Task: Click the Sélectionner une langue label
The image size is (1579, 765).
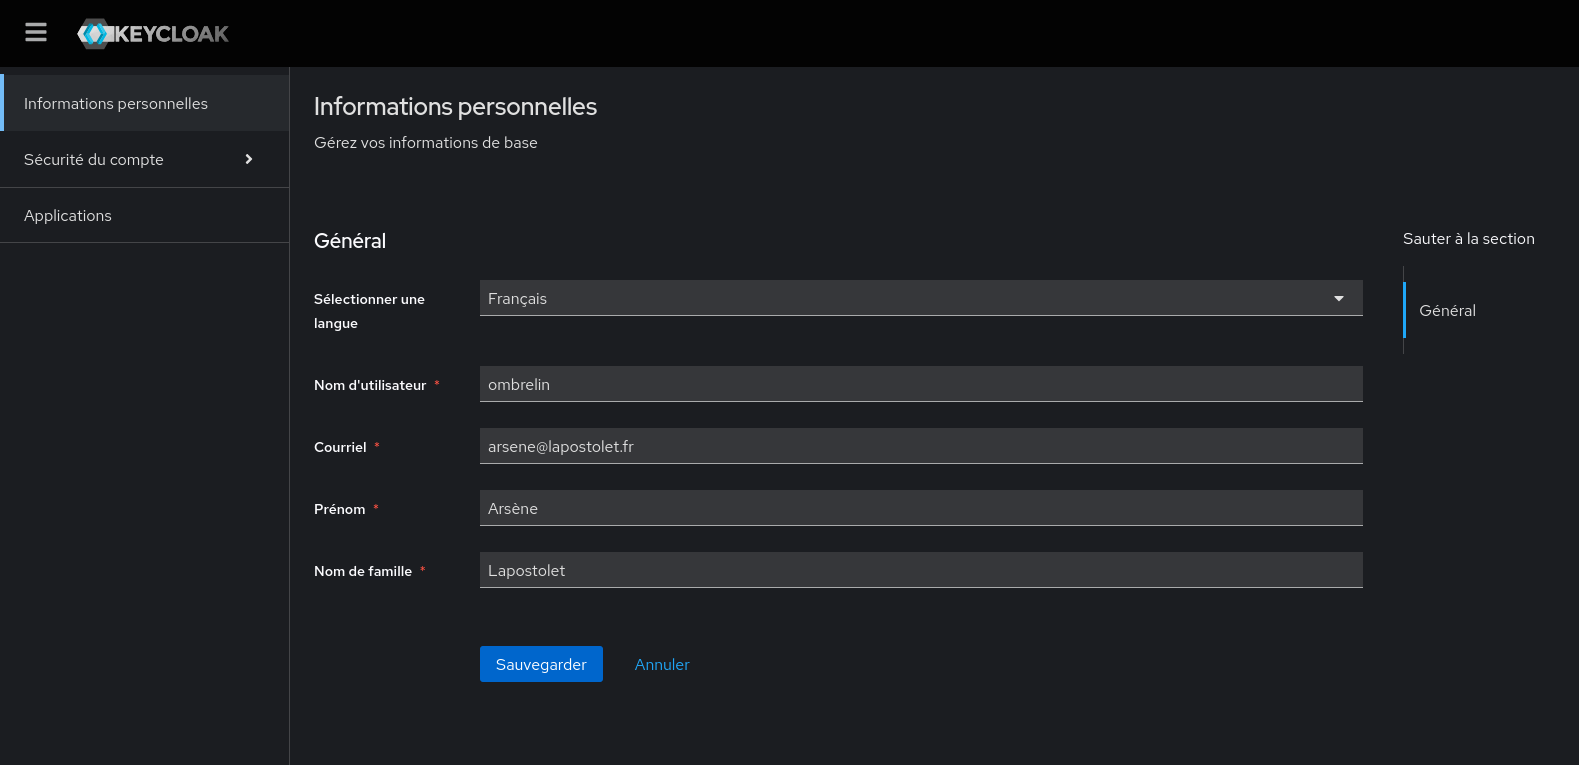Action: [369, 311]
